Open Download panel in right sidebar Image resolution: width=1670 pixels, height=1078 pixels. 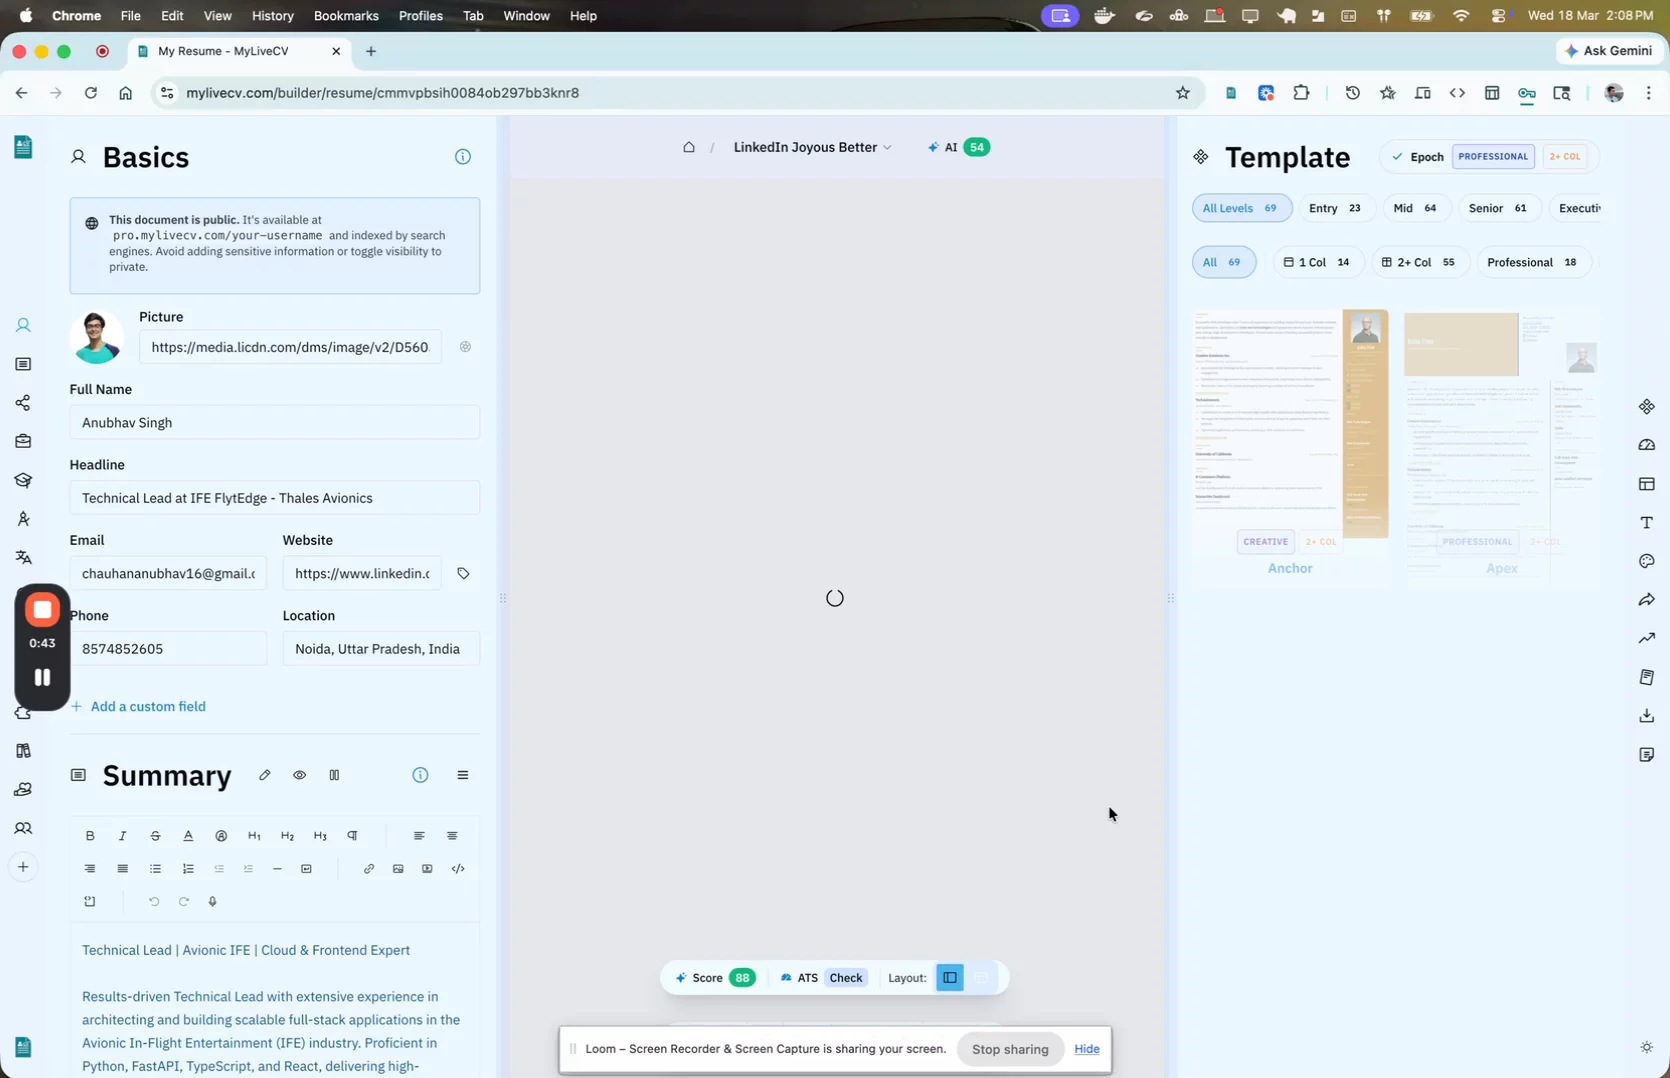point(1647,716)
